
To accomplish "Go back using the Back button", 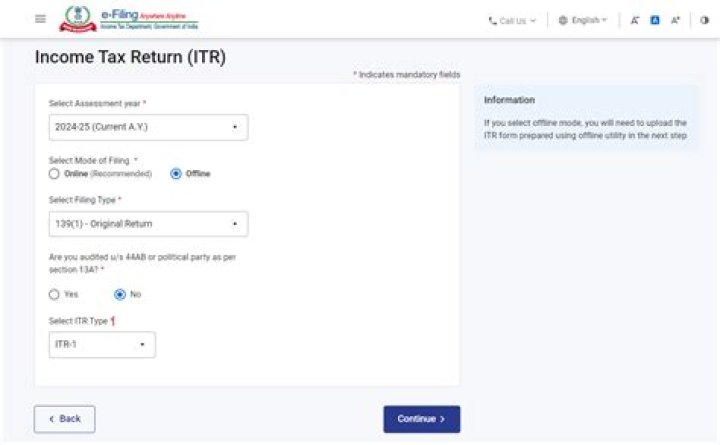I will pyautogui.click(x=64, y=419).
